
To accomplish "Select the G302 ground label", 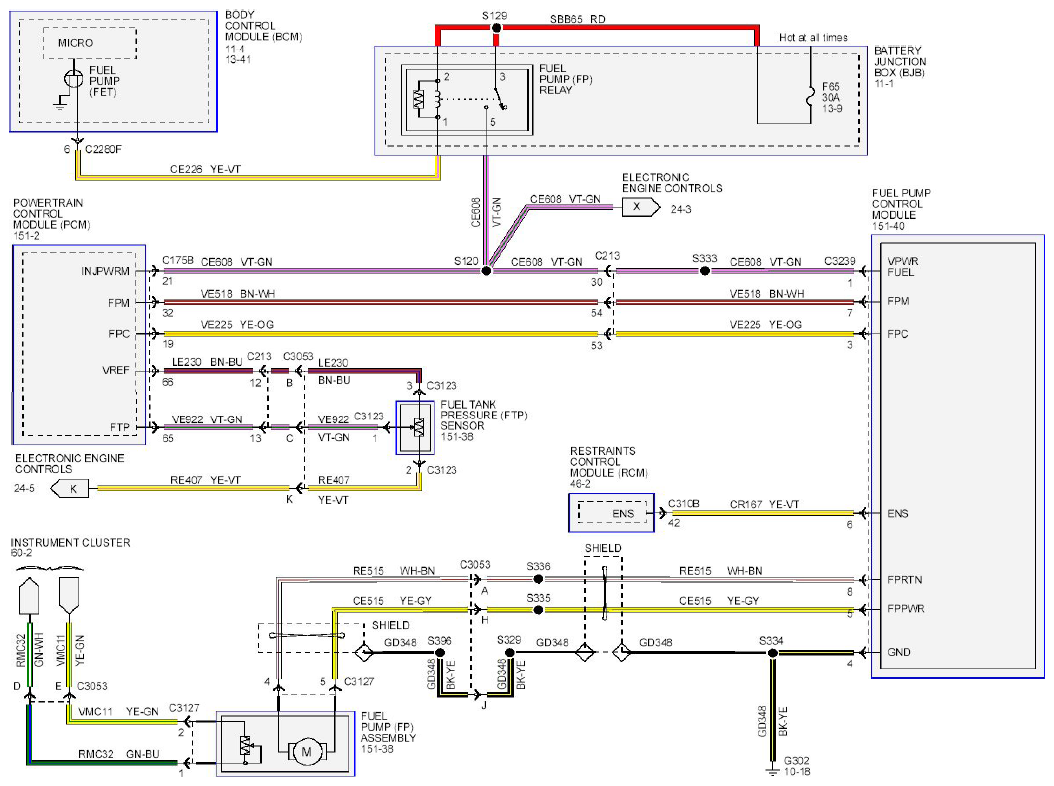I will 797,761.
